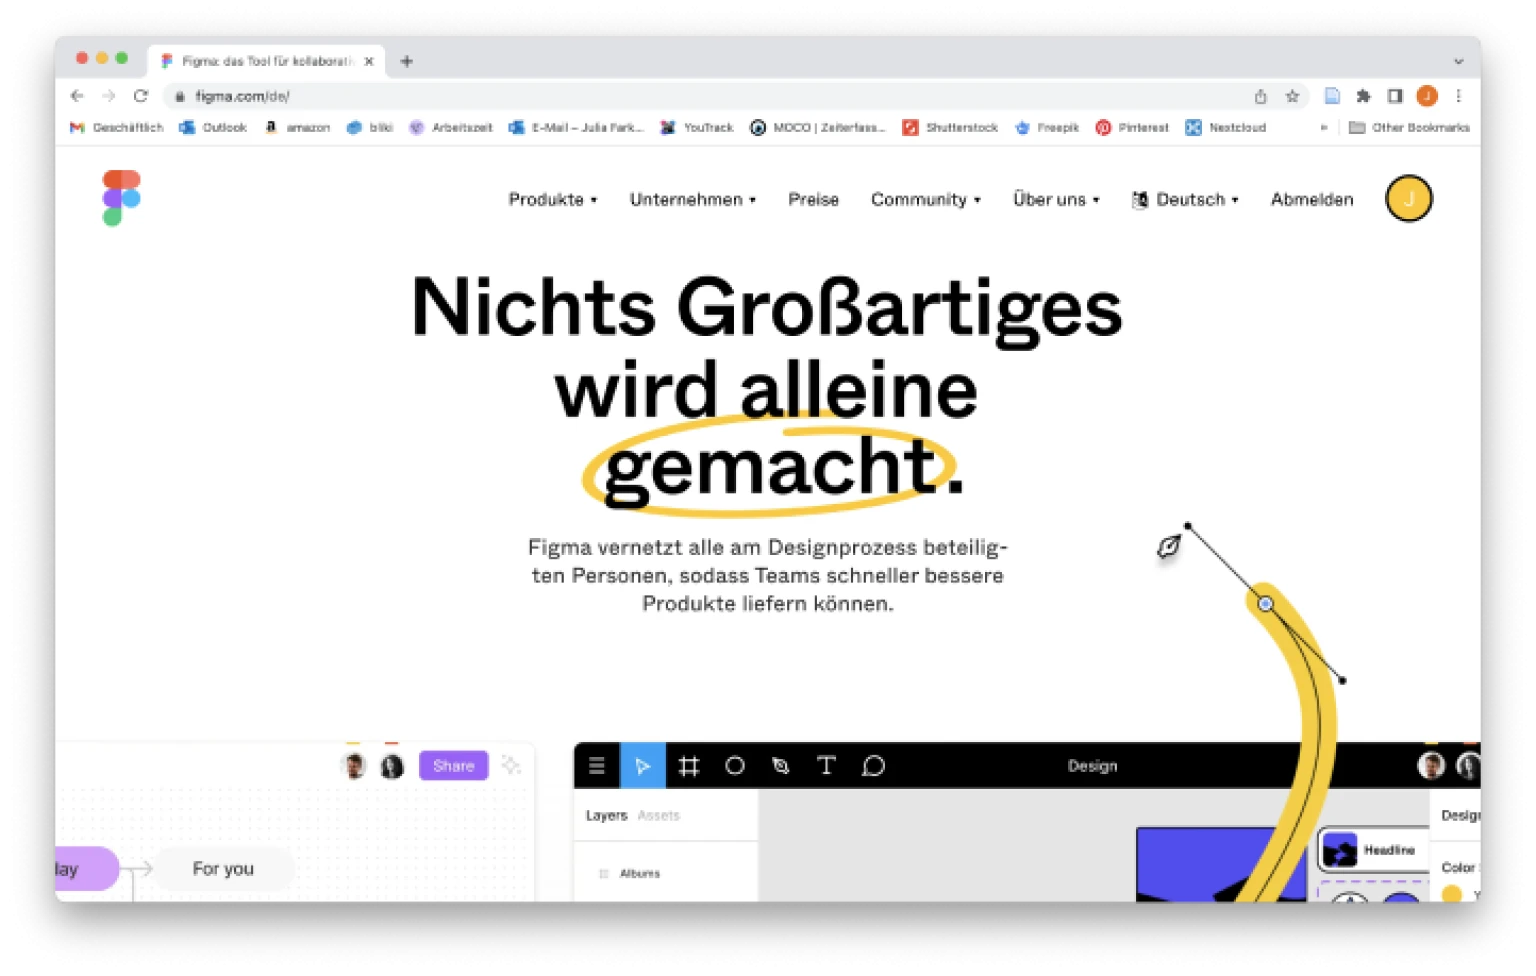Show hidden bookmarks overflow arrow

tap(1323, 128)
